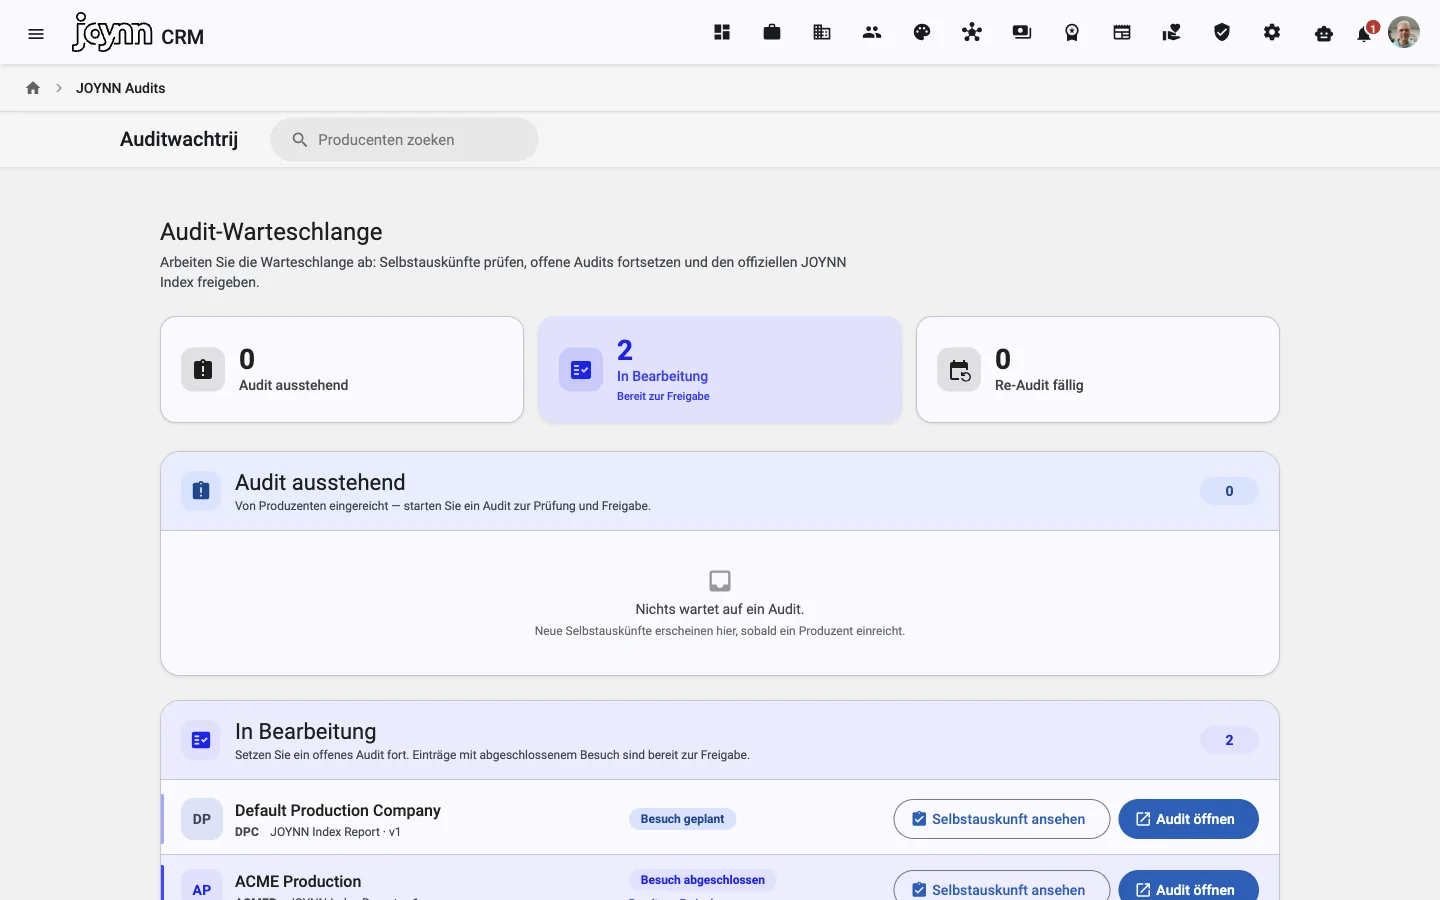Click the joynn CRM logo

click(x=138, y=33)
